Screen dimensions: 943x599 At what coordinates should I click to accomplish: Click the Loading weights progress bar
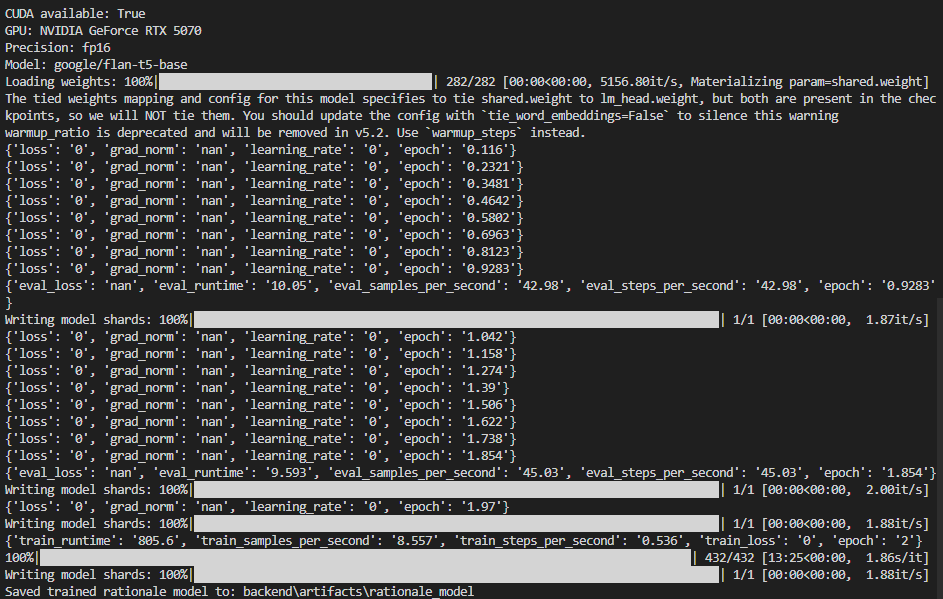[x=295, y=82]
